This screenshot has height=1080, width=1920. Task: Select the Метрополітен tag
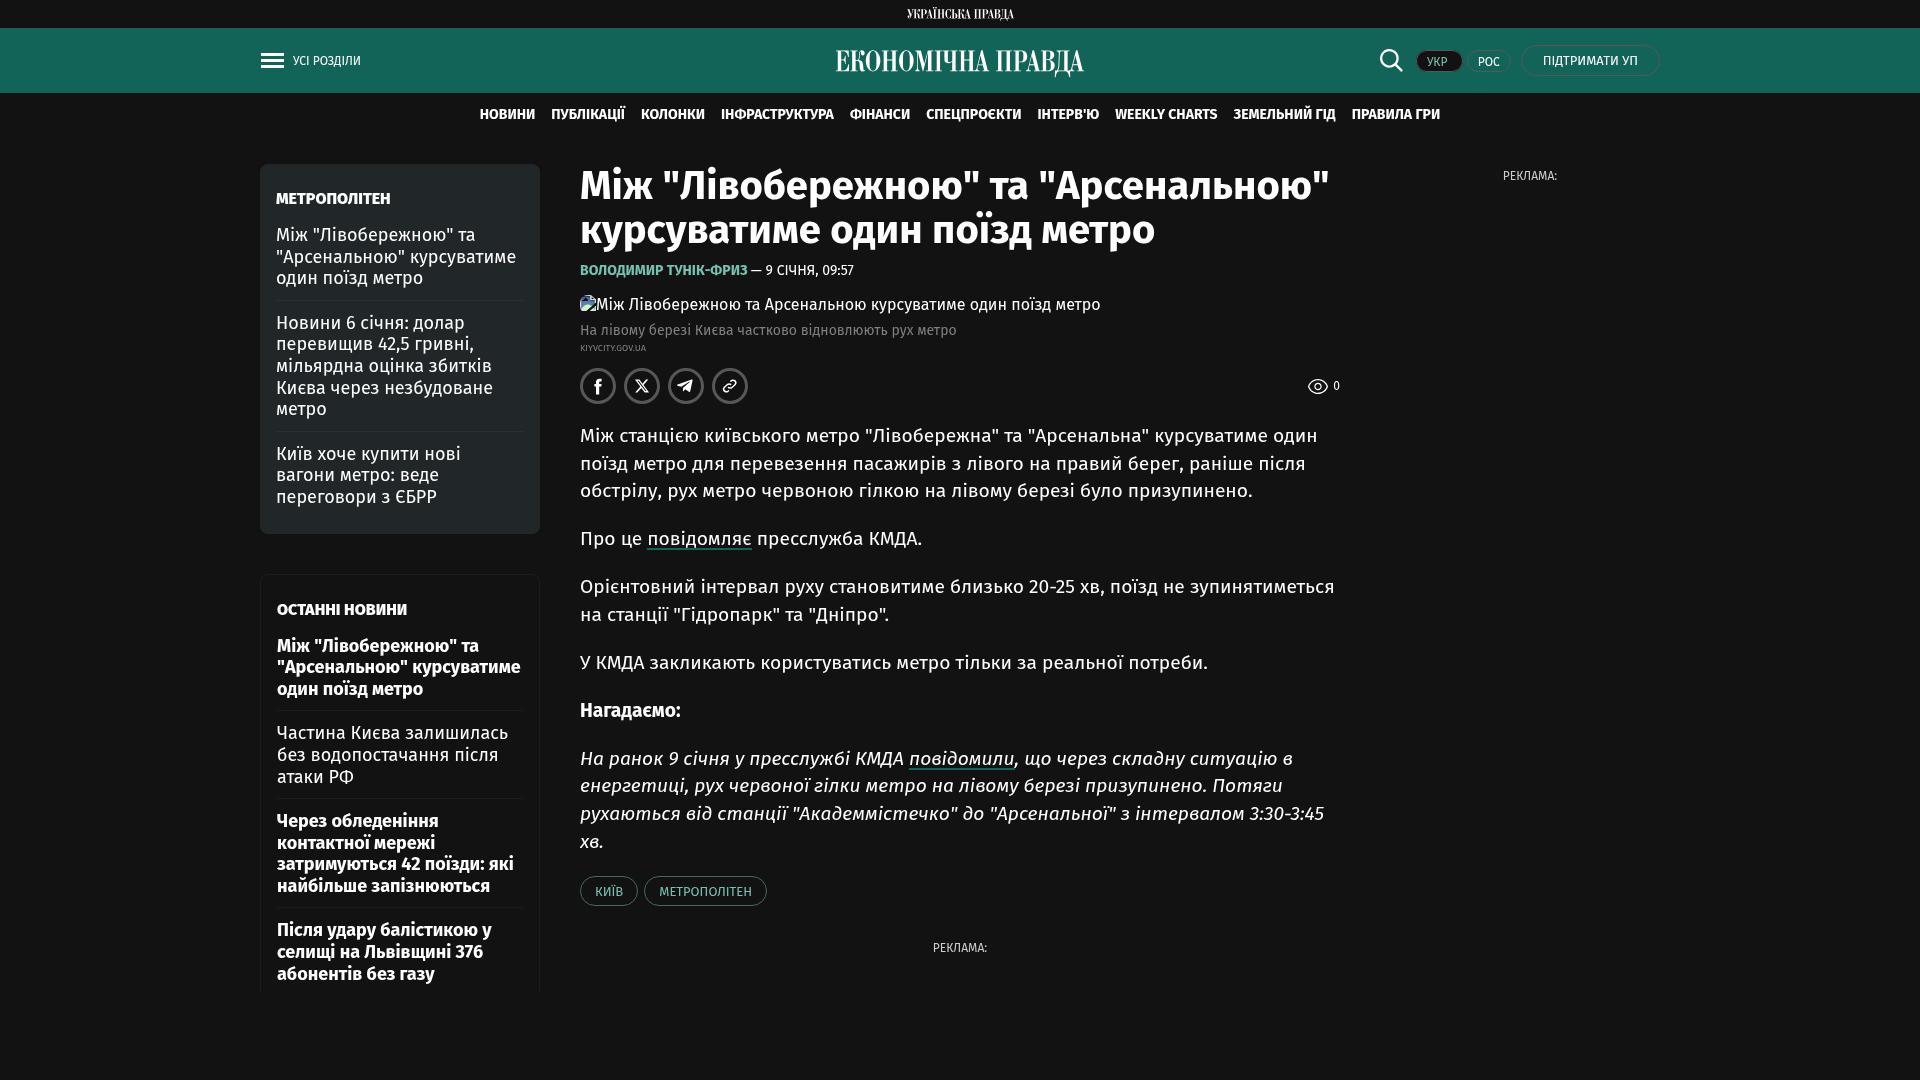coord(705,891)
